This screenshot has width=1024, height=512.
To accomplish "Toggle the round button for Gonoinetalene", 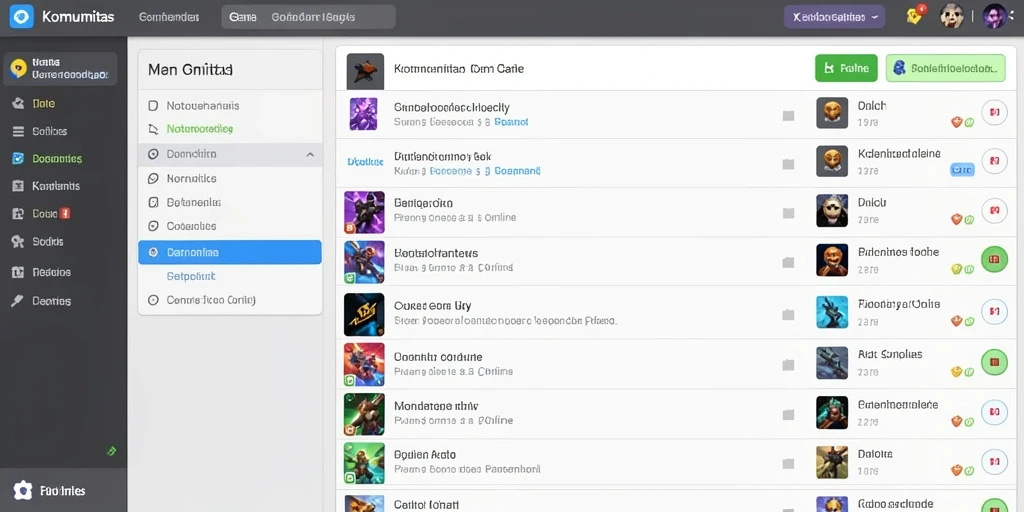I will pos(995,412).
